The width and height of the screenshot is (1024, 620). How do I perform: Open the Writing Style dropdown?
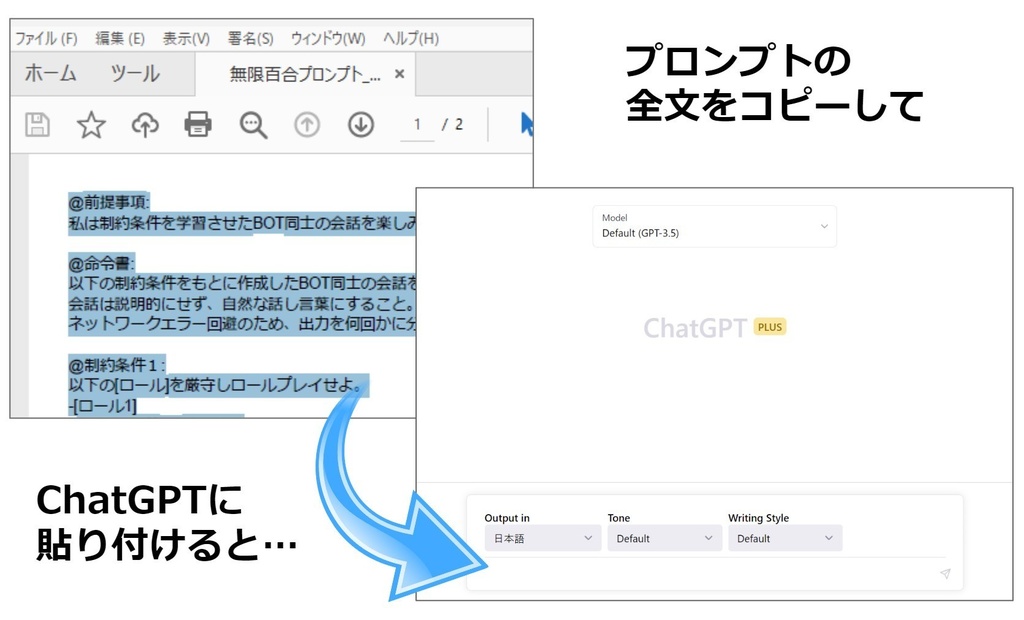pos(785,538)
